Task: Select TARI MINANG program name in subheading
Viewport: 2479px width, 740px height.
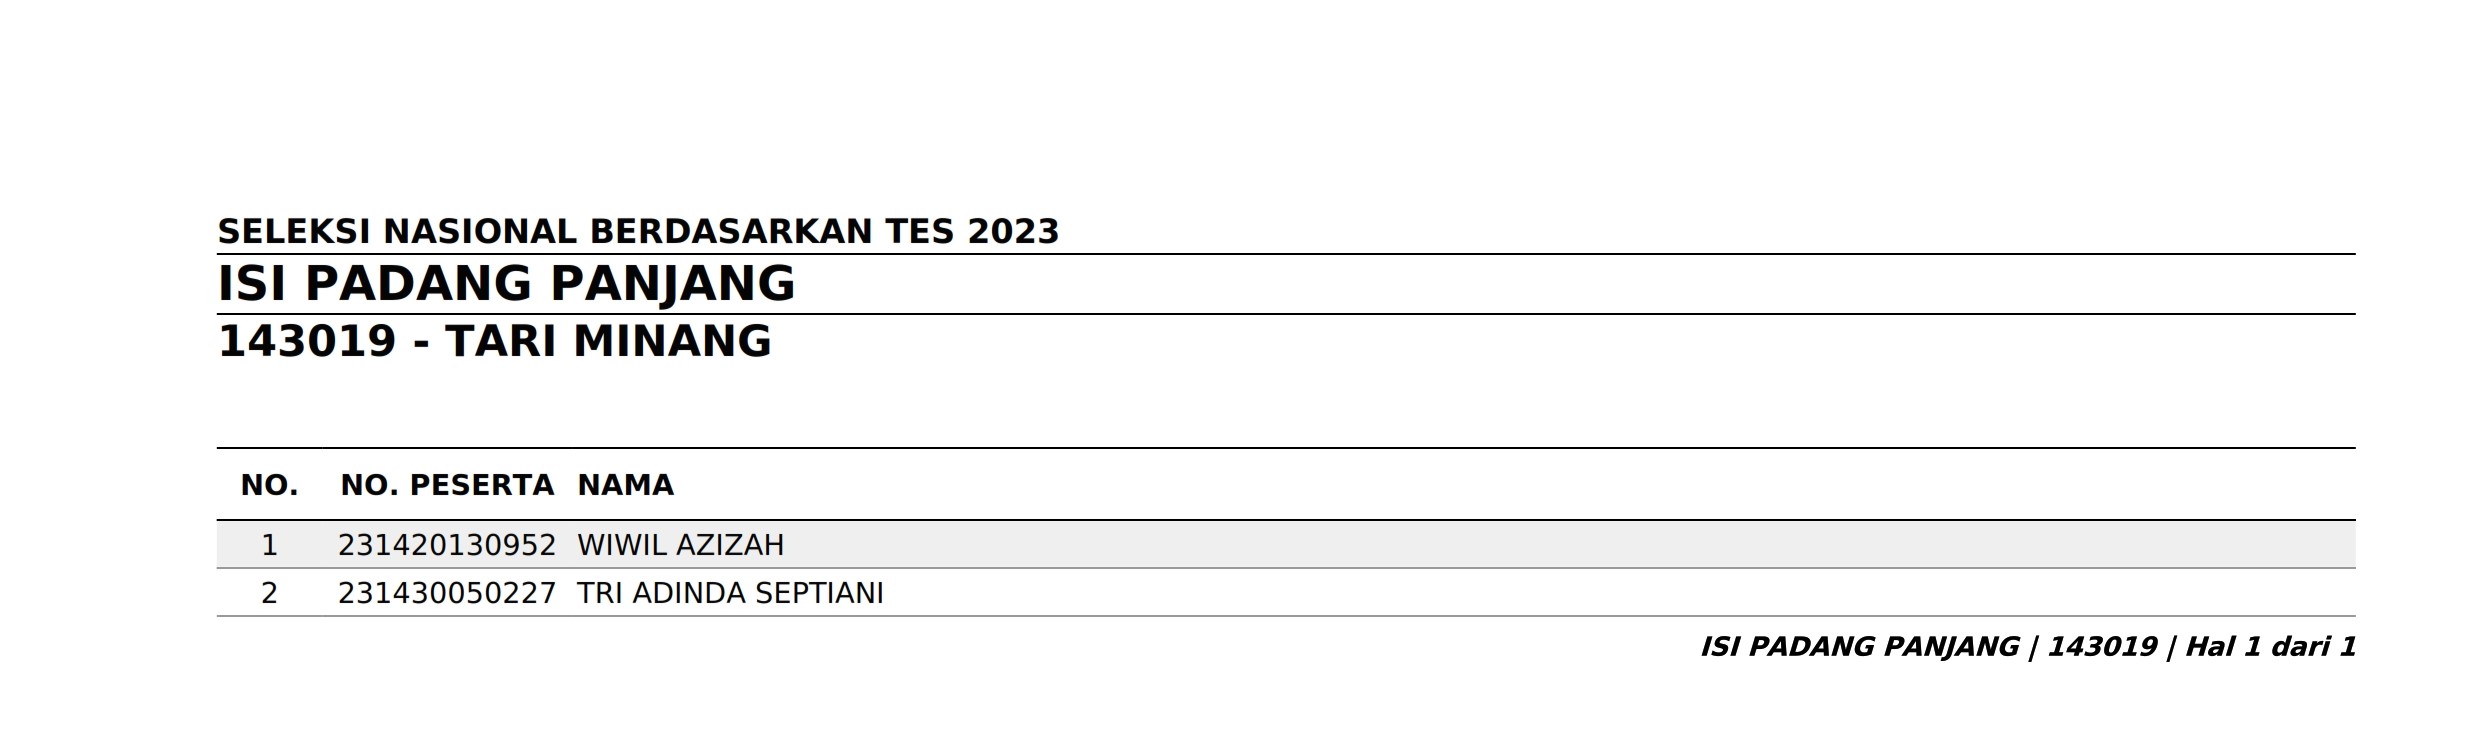Action: (x=609, y=341)
